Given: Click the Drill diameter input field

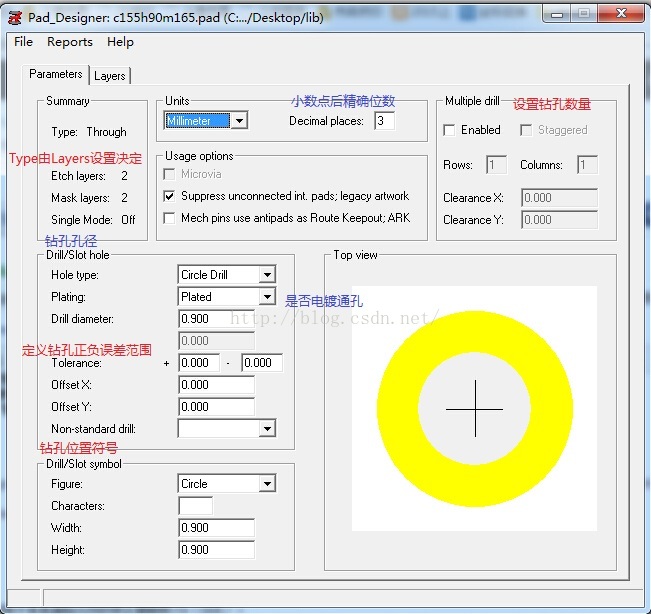Looking at the screenshot, I should pyautogui.click(x=215, y=319).
